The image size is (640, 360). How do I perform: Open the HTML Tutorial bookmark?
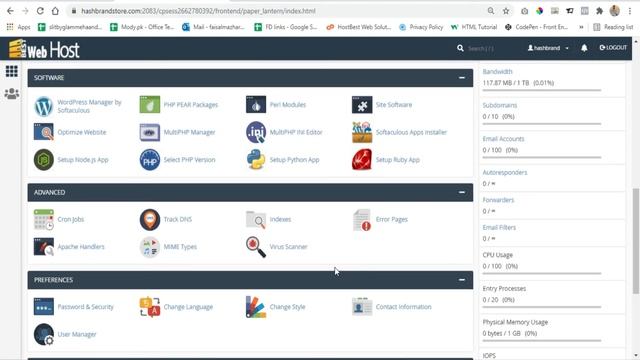[x=474, y=27]
